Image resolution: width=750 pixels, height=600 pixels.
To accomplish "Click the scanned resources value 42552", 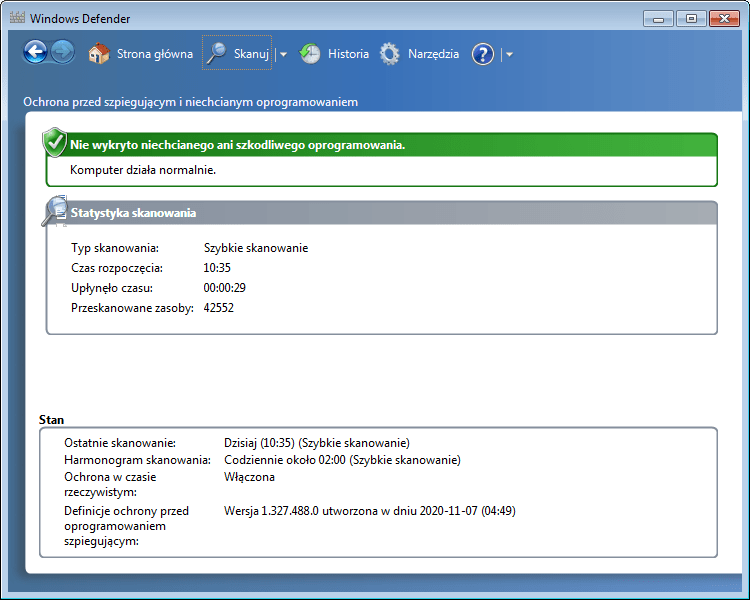I will tap(219, 308).
